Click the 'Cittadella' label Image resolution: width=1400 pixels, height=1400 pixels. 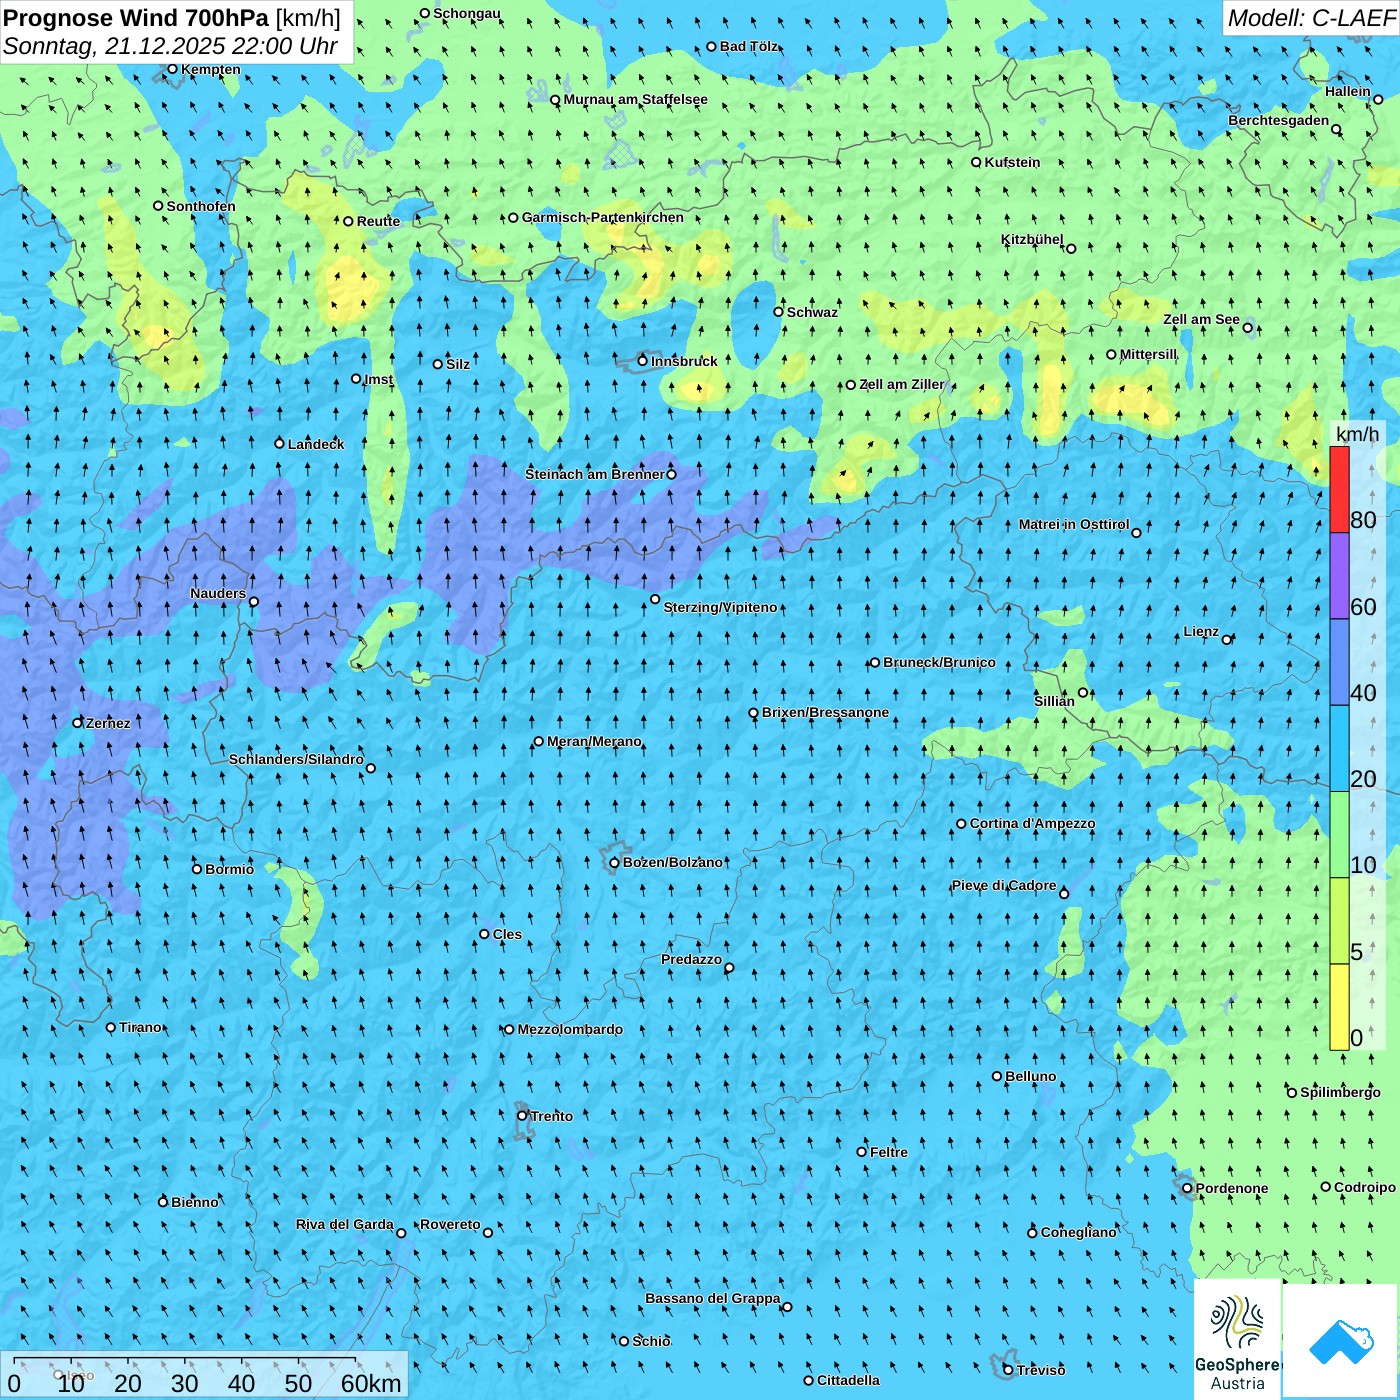[x=848, y=1380]
